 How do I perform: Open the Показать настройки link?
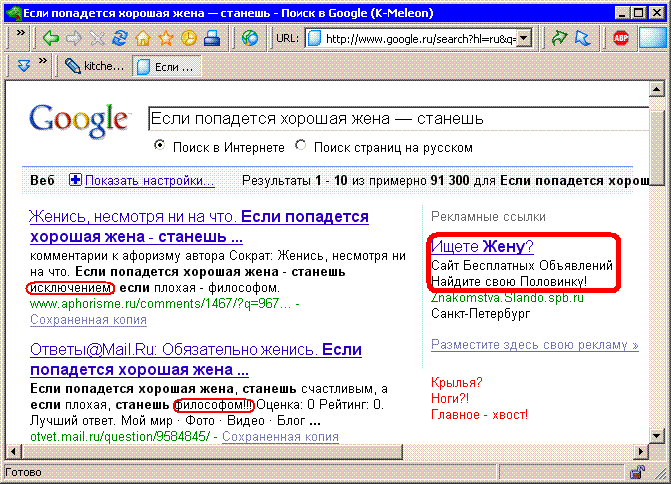click(x=150, y=181)
